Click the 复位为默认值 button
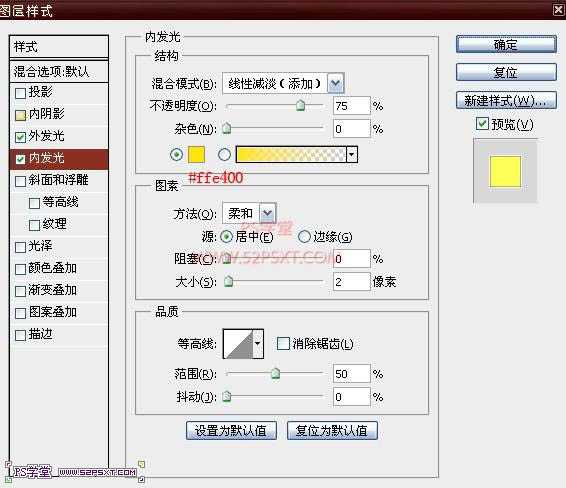This screenshot has height=488, width=566. pos(332,430)
